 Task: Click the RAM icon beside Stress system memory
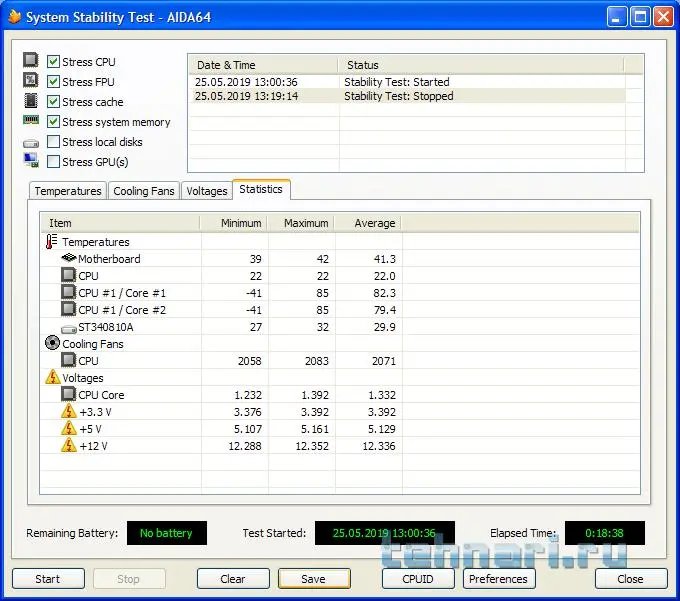pyautogui.click(x=31, y=121)
